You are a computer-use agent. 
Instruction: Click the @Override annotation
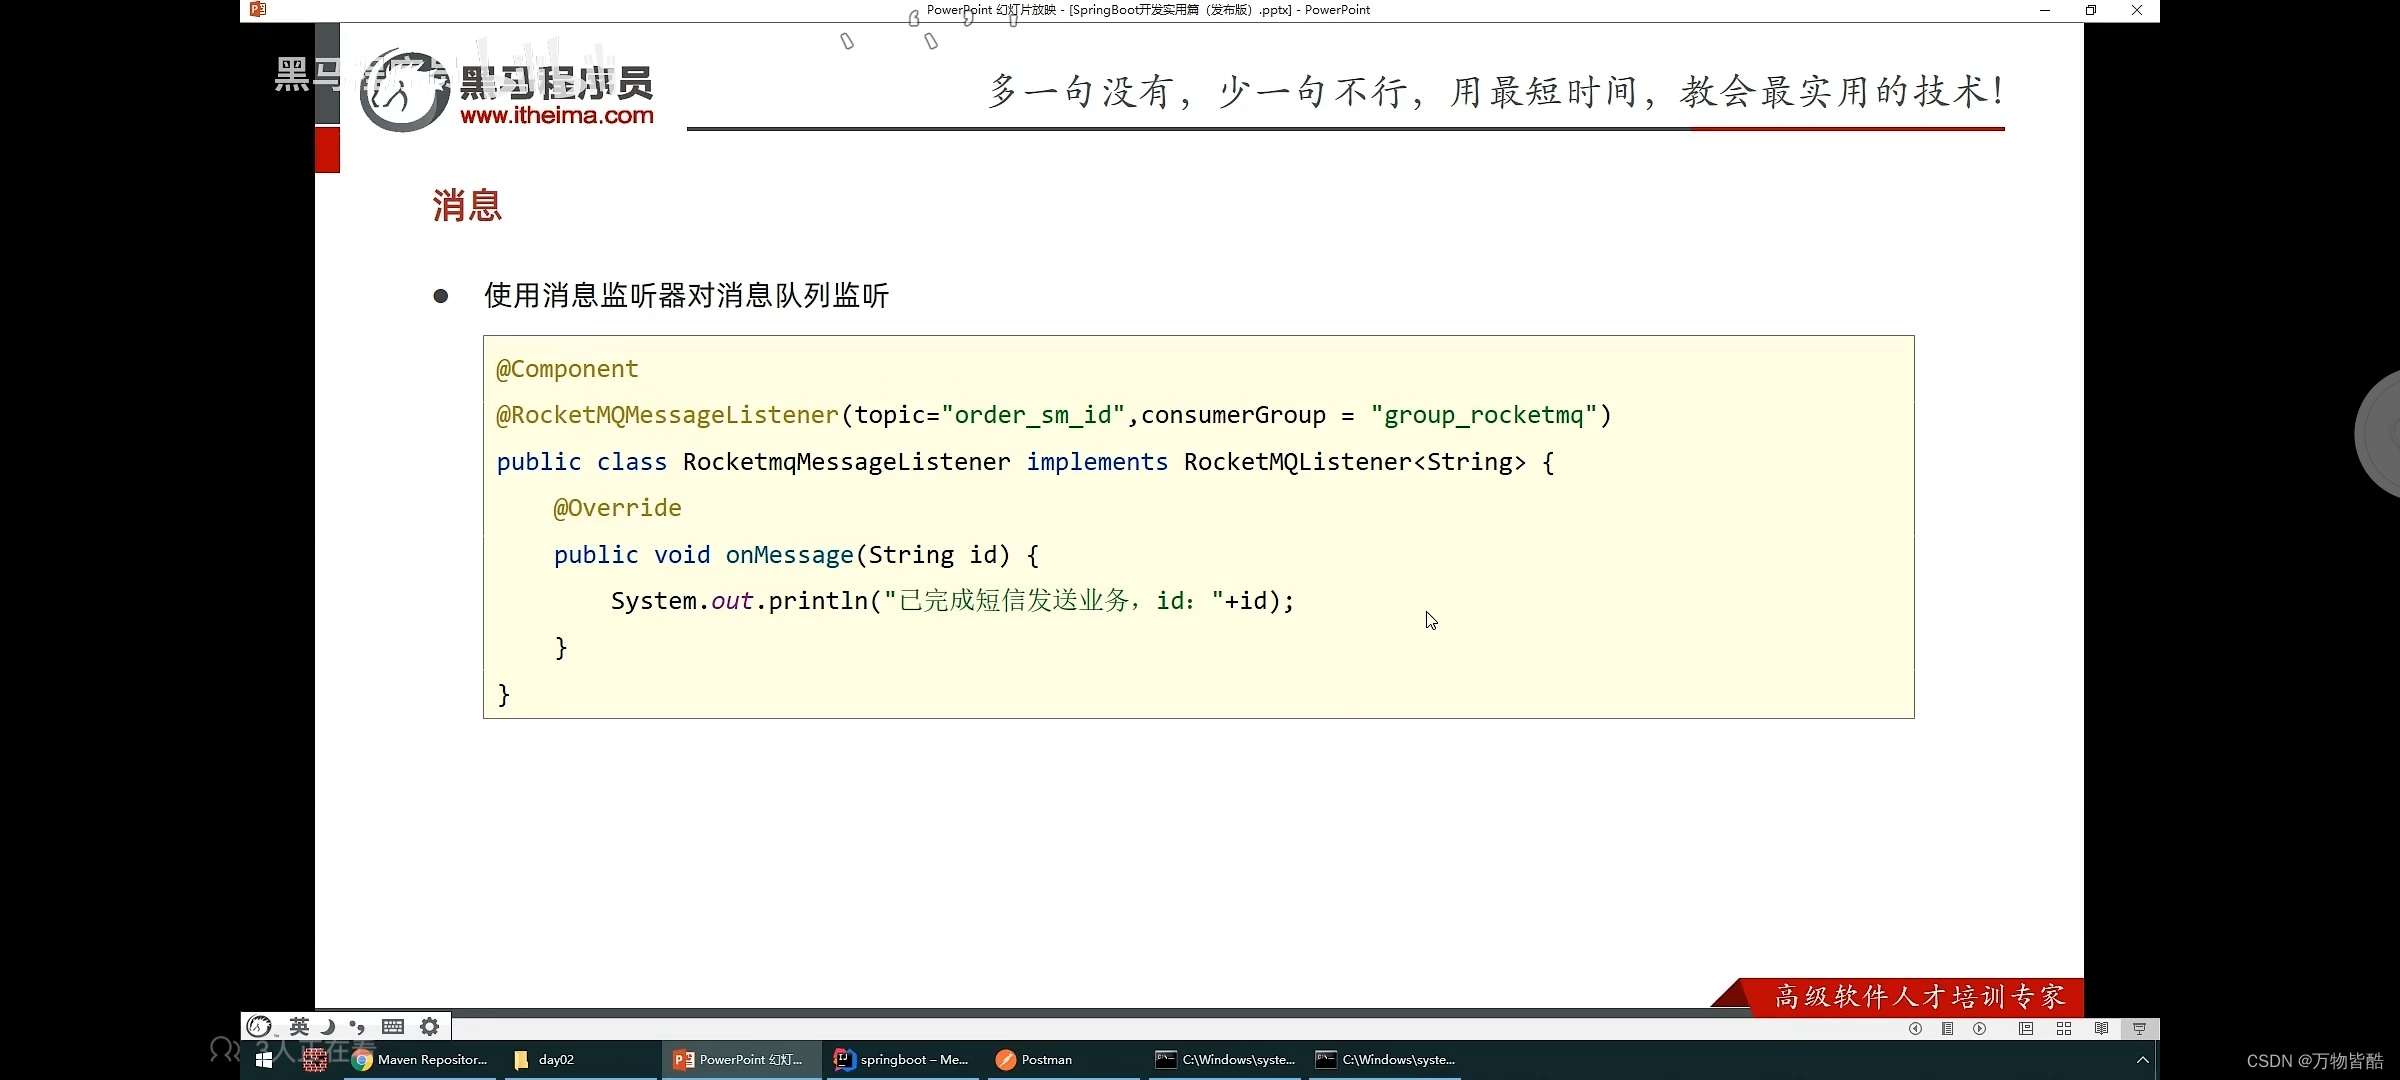[x=617, y=508]
